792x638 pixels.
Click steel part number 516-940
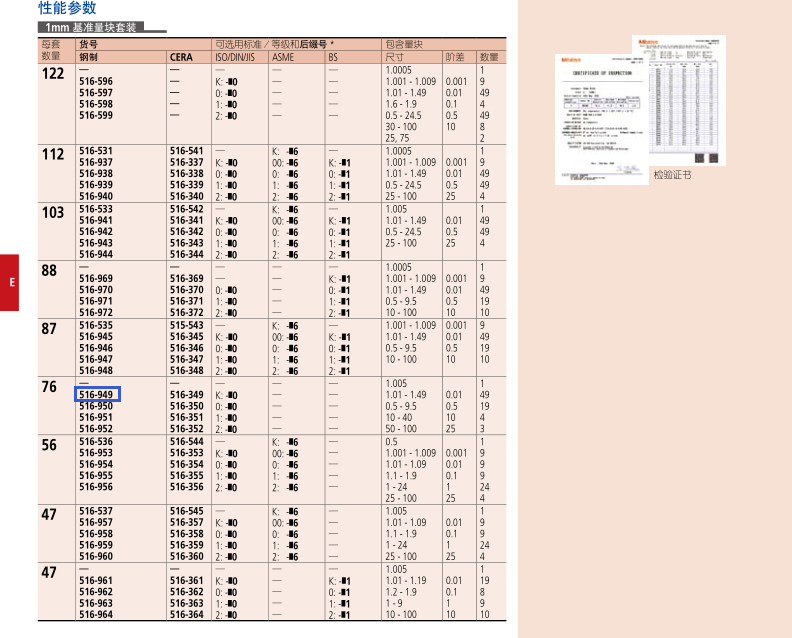(x=96, y=196)
